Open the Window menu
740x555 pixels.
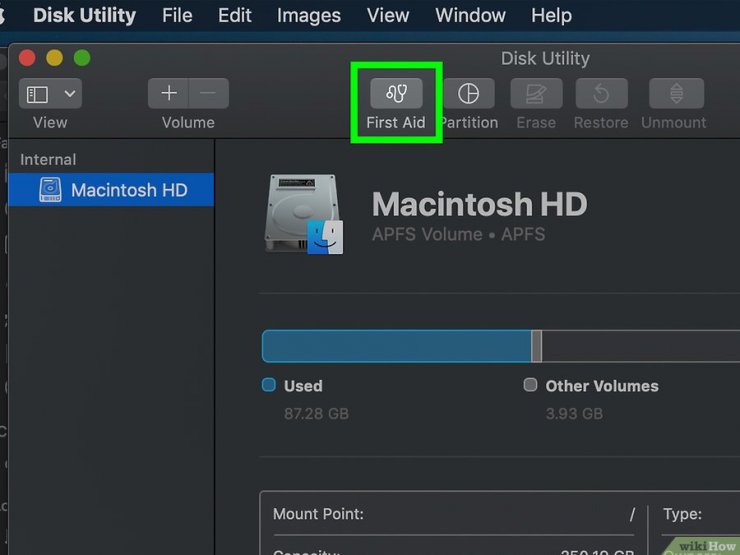point(470,16)
